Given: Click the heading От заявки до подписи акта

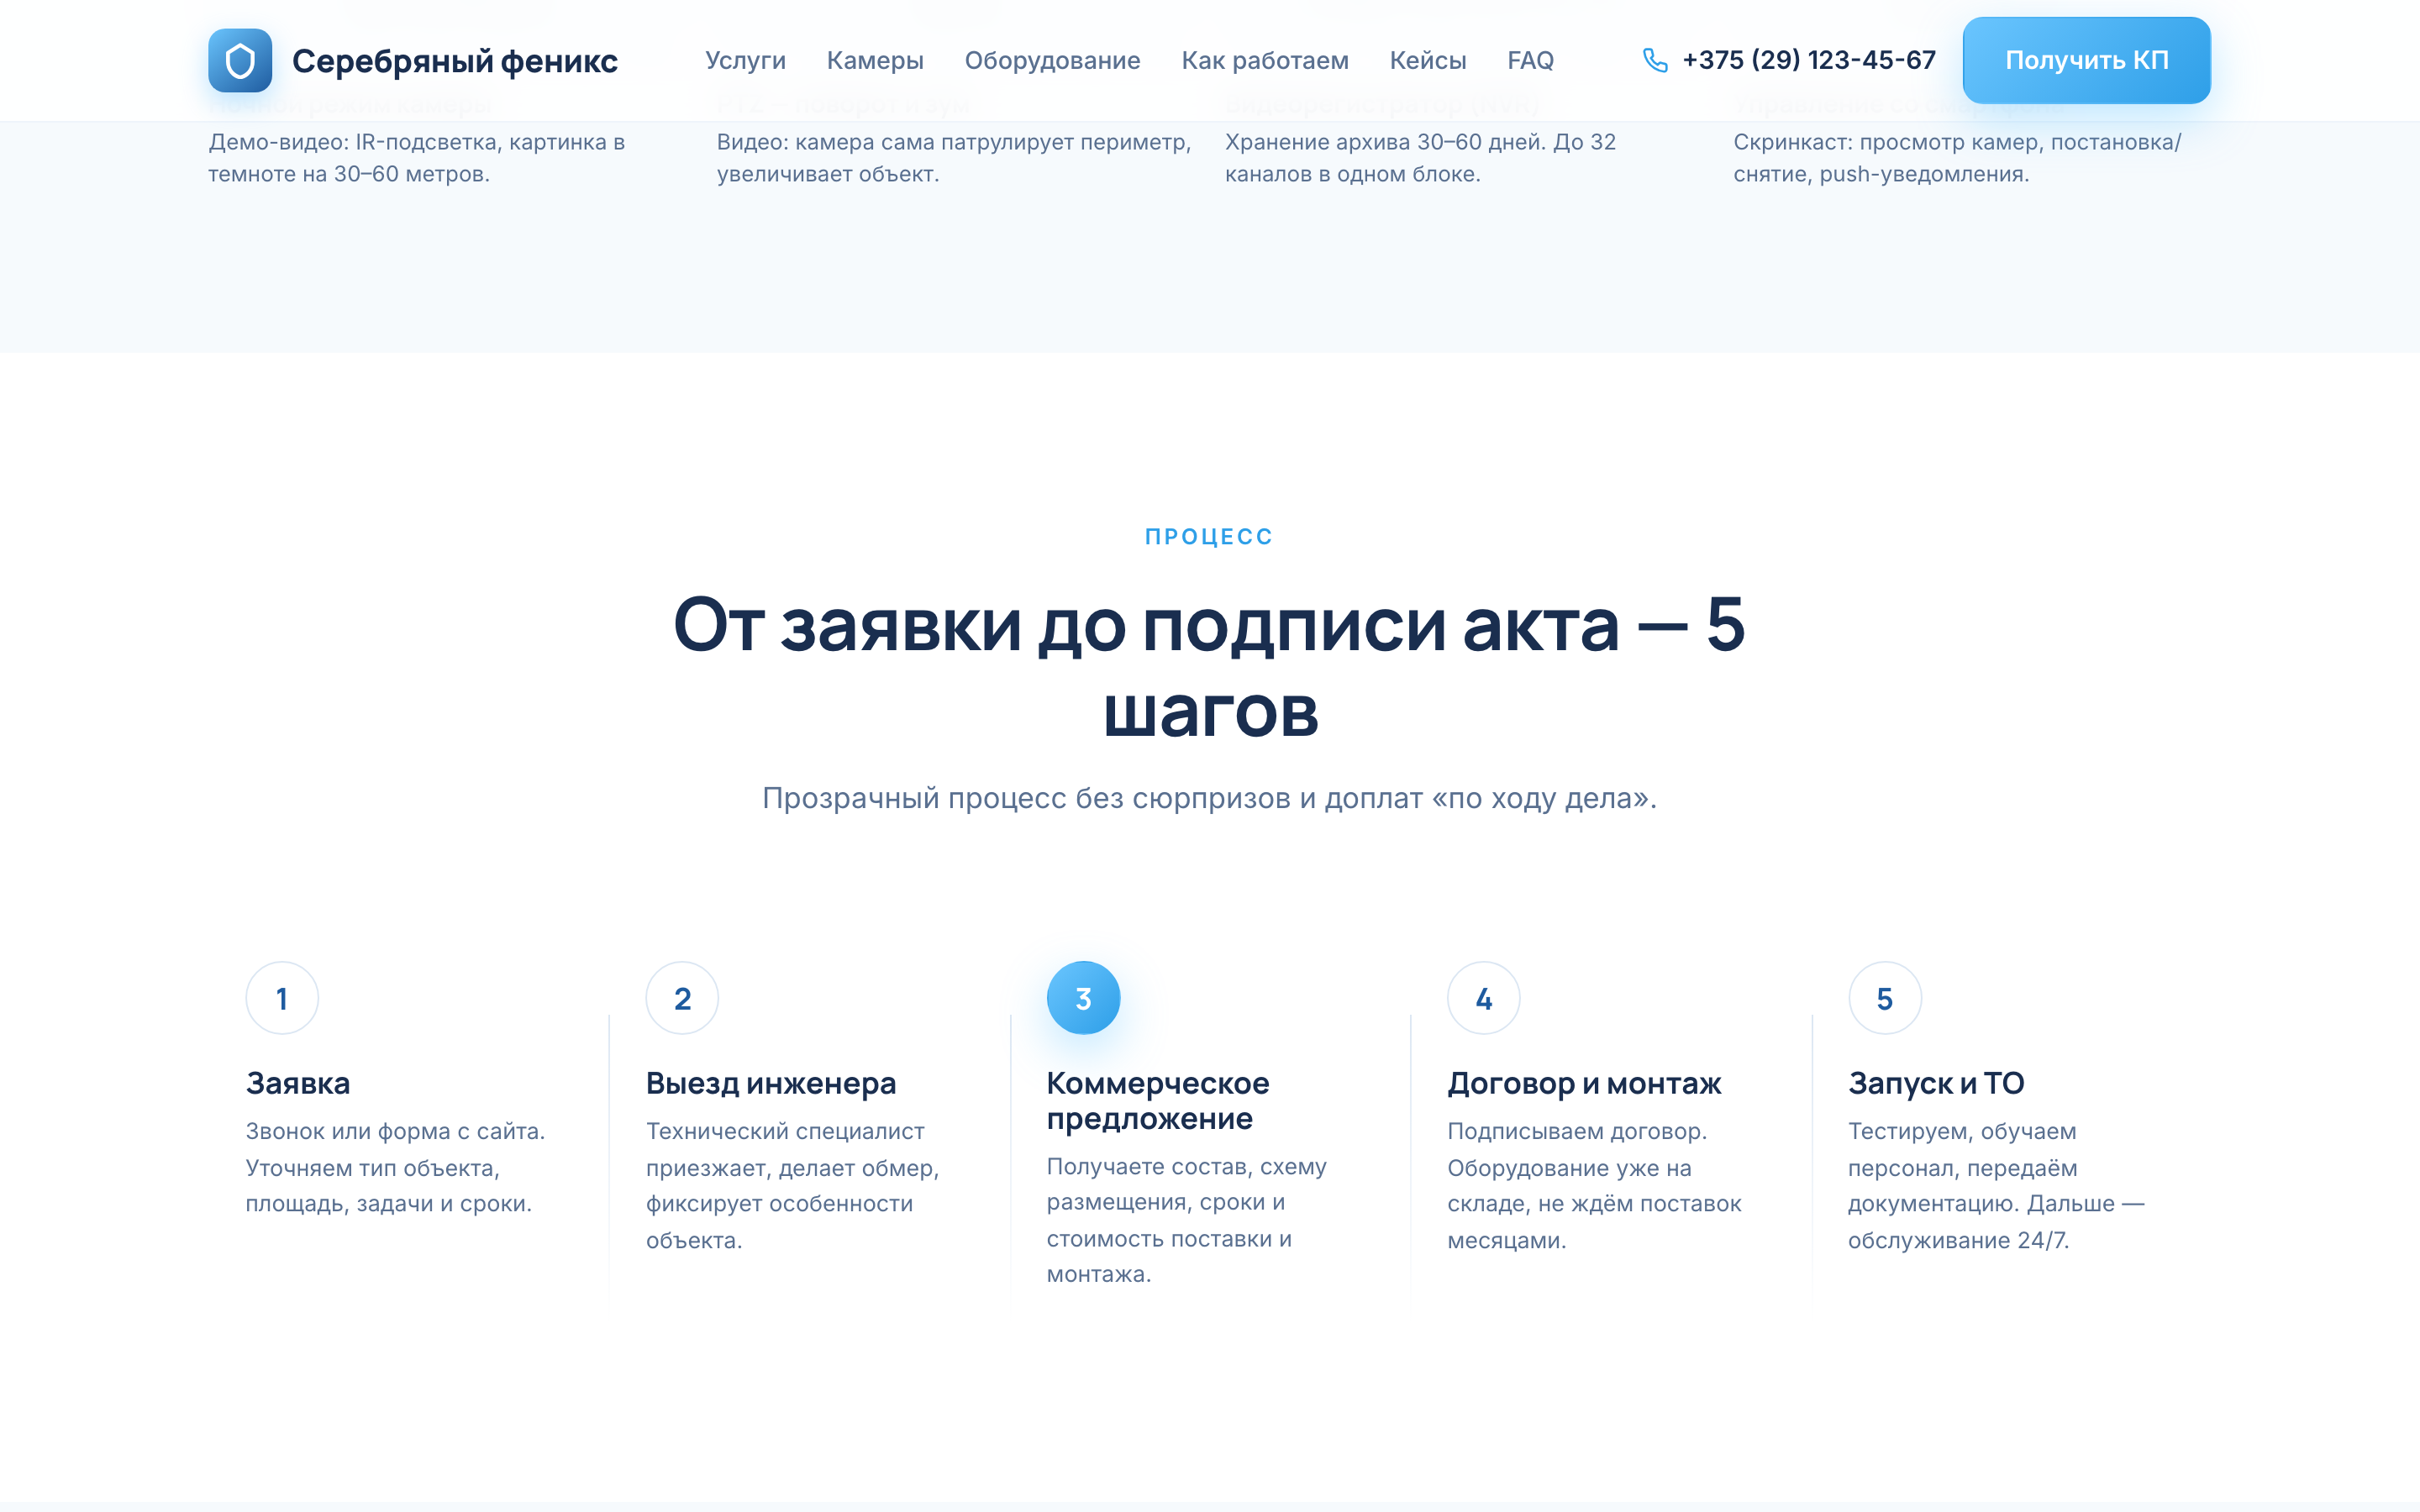Looking at the screenshot, I should point(1210,667).
